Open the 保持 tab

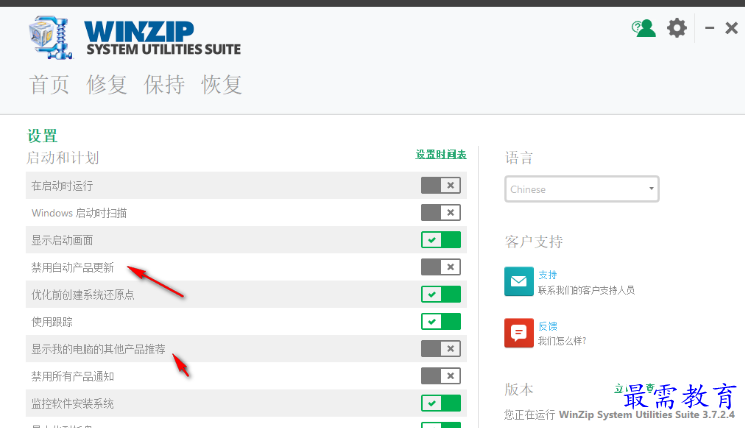click(164, 85)
